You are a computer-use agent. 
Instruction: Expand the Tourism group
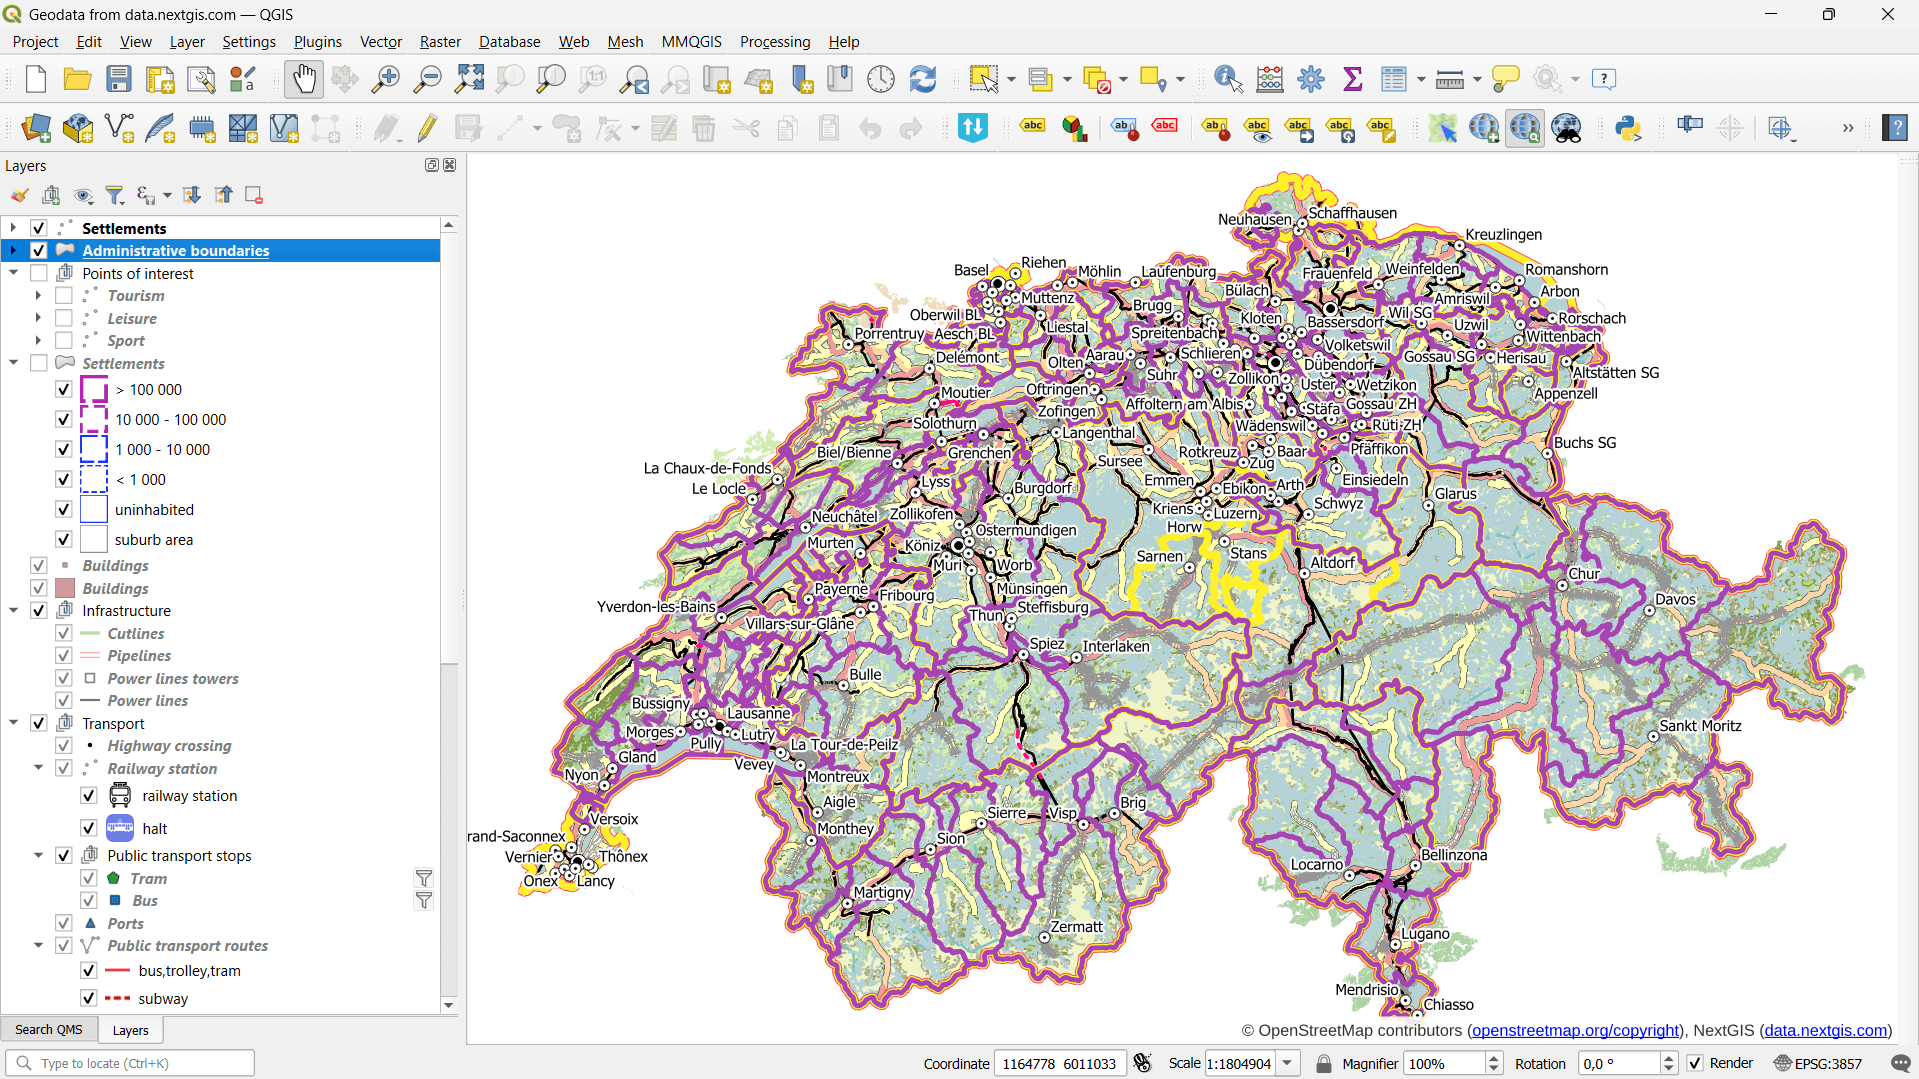coord(38,295)
